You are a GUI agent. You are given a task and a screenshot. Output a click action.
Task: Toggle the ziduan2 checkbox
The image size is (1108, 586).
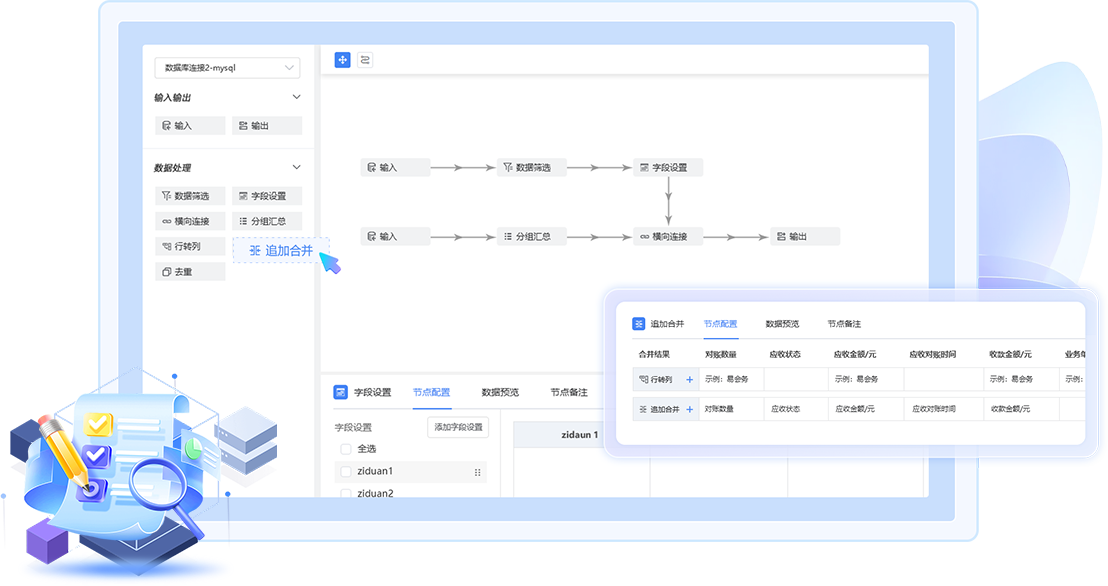point(346,493)
